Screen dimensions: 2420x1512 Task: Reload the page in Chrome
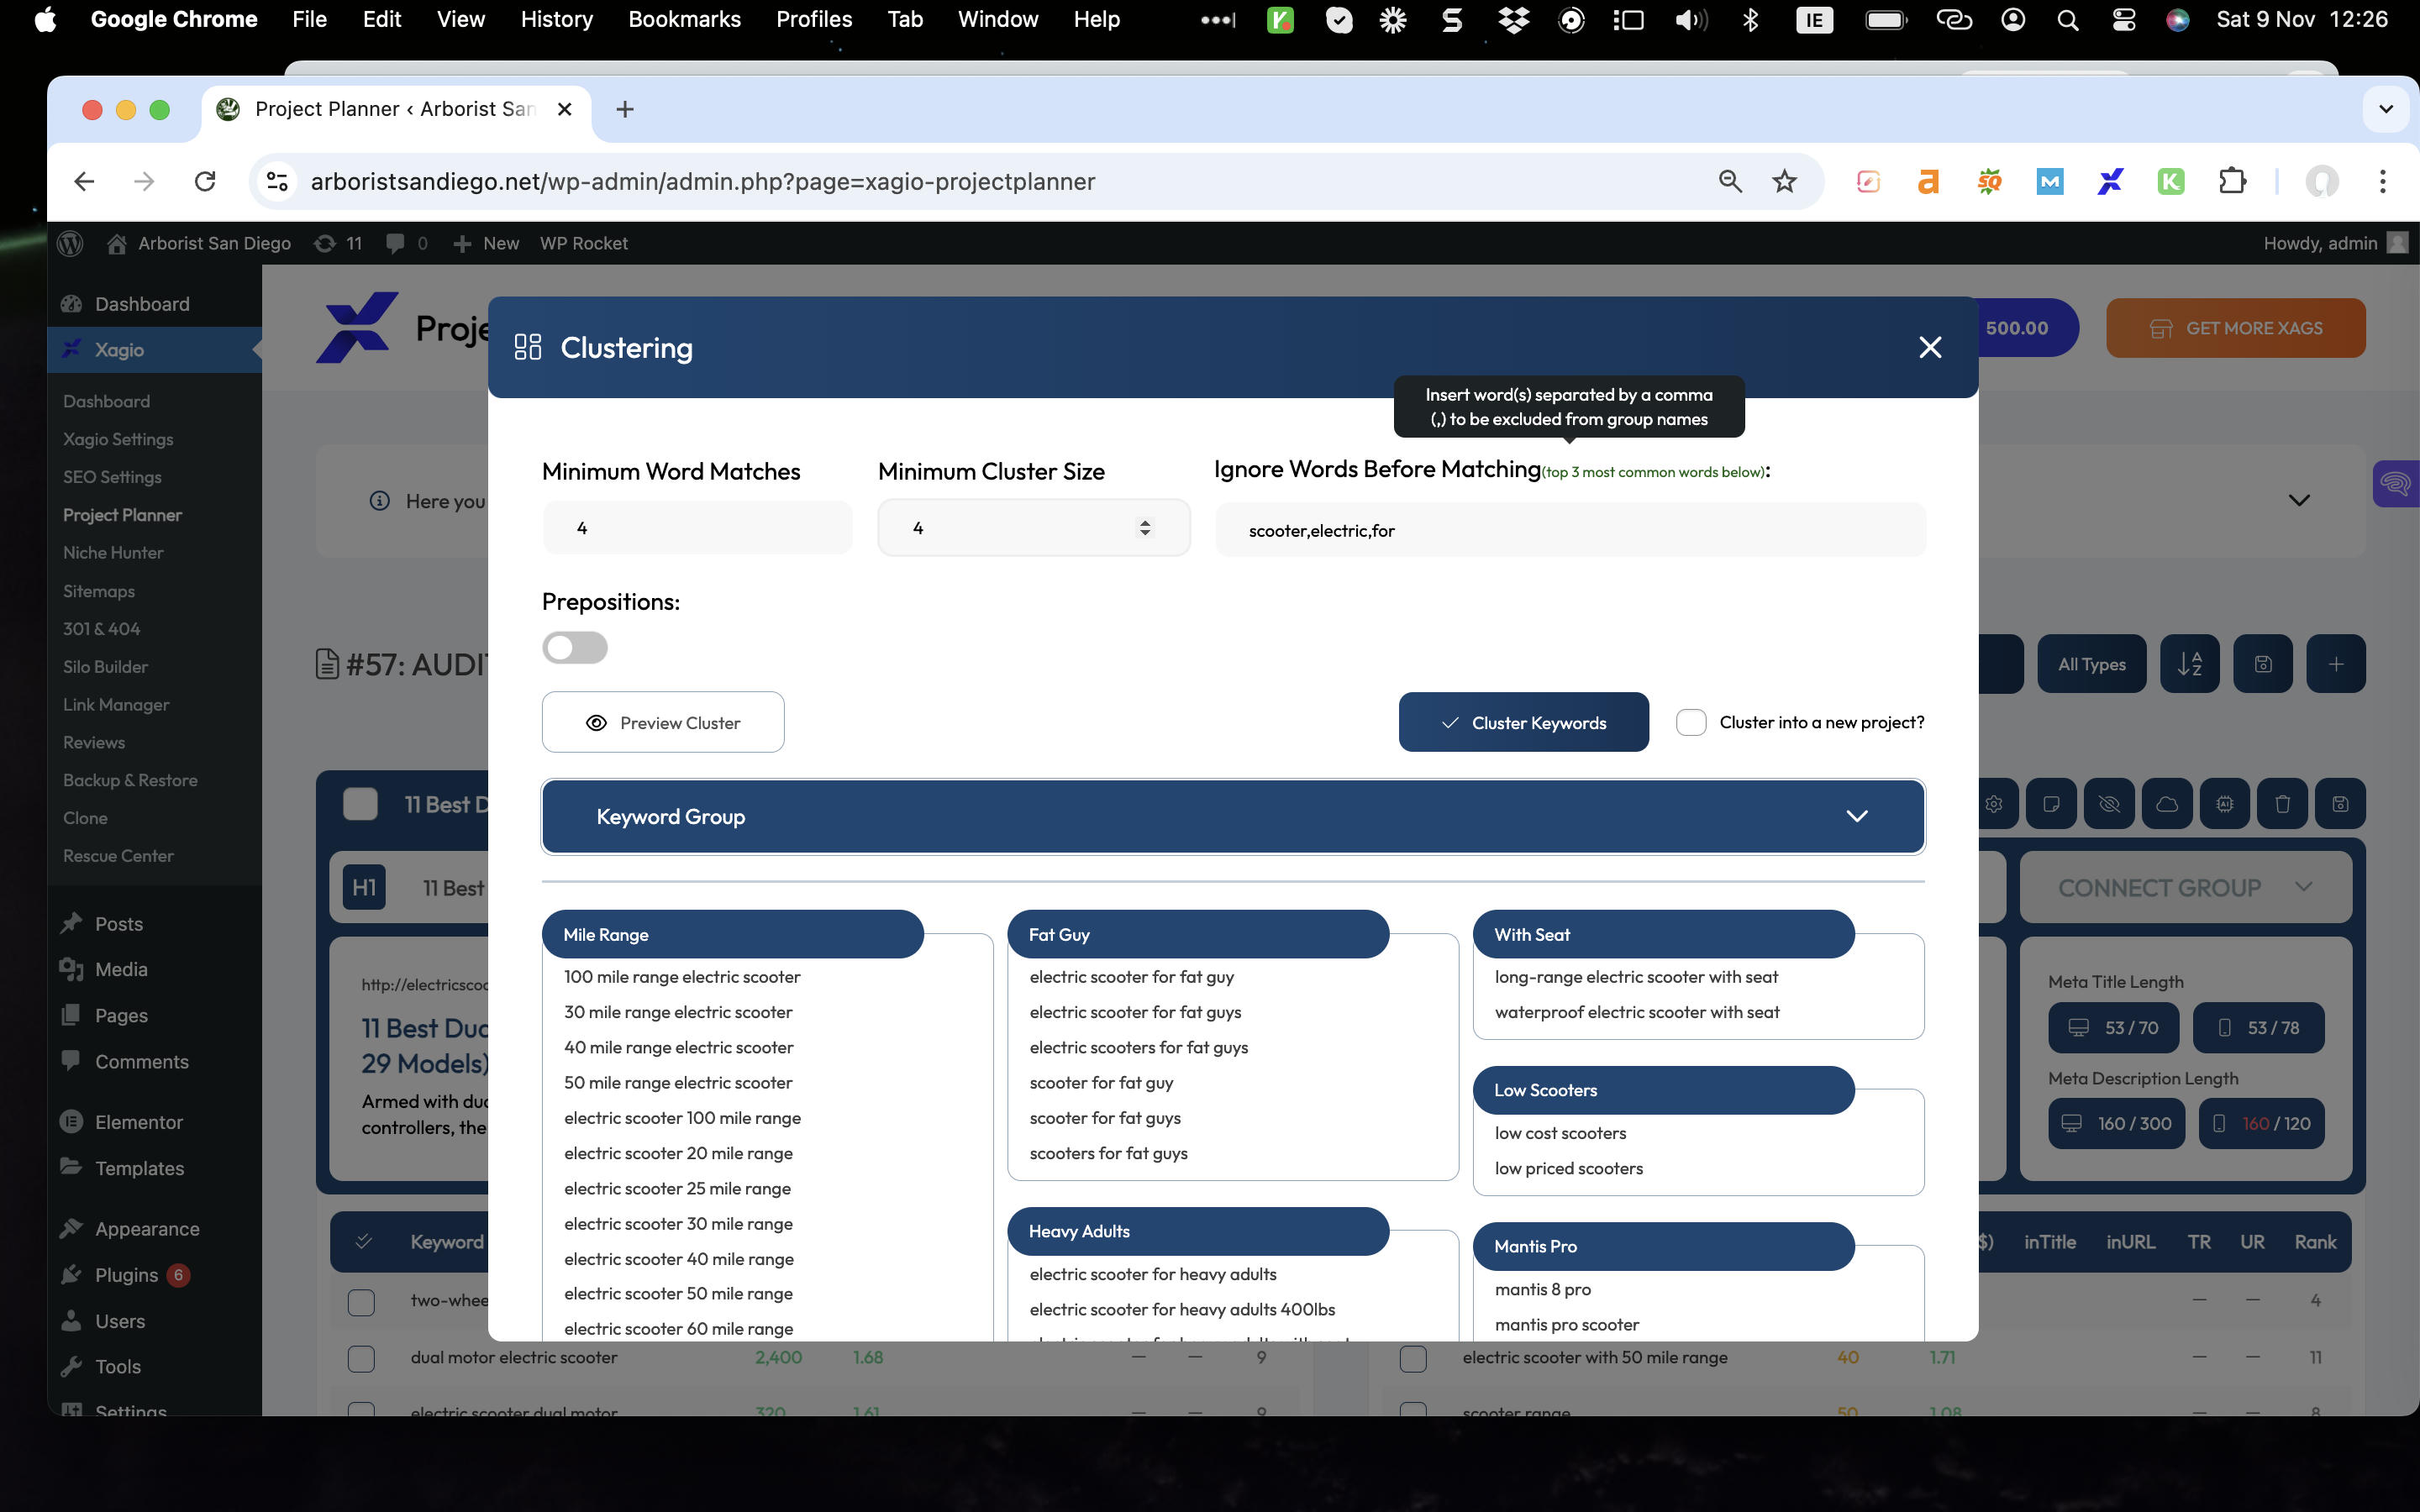point(205,181)
